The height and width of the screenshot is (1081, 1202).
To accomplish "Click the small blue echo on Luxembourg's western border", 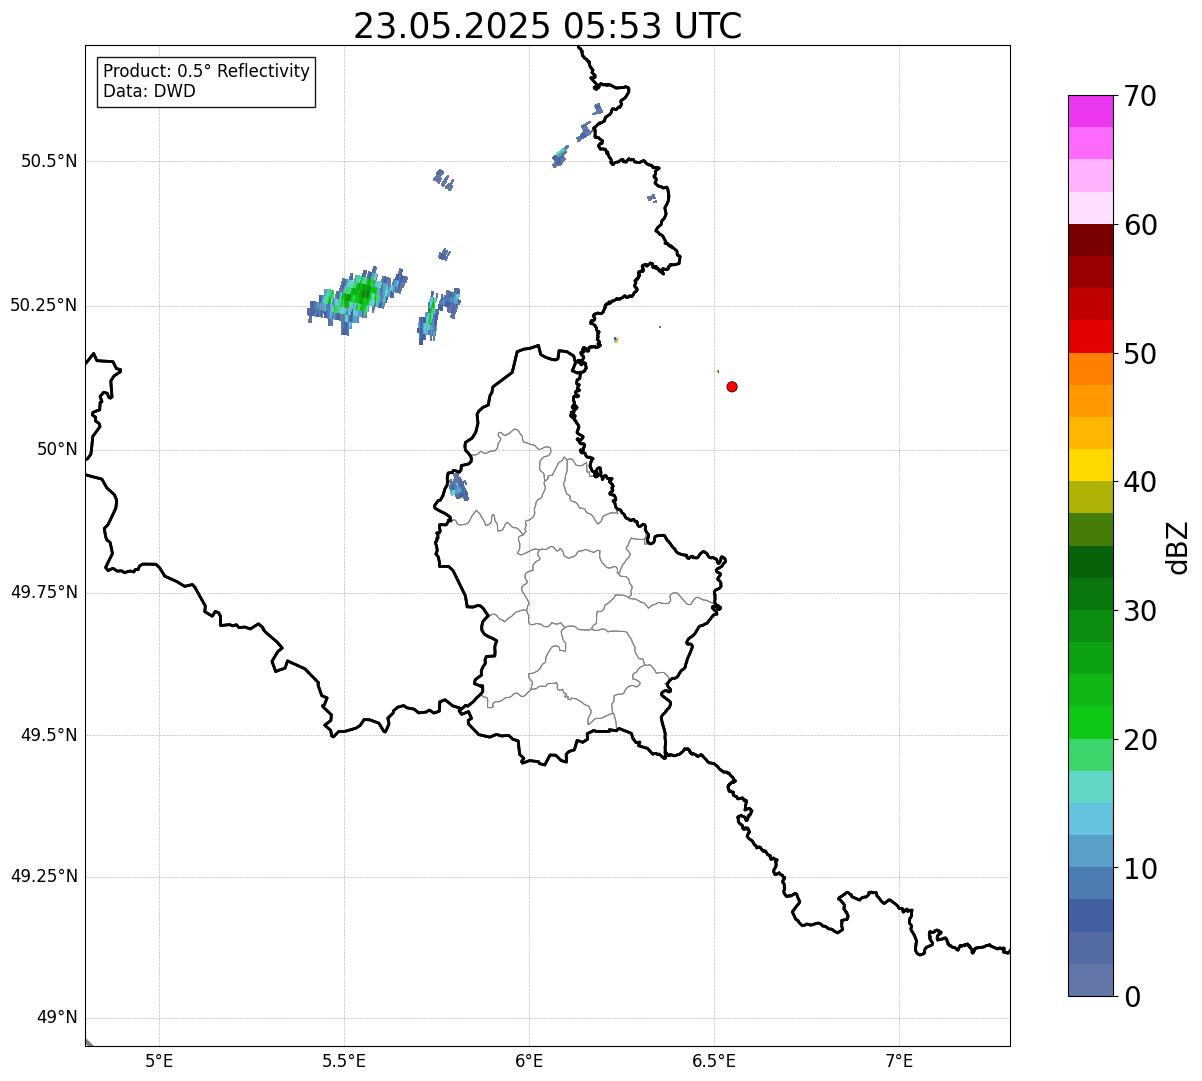I will (458, 487).
